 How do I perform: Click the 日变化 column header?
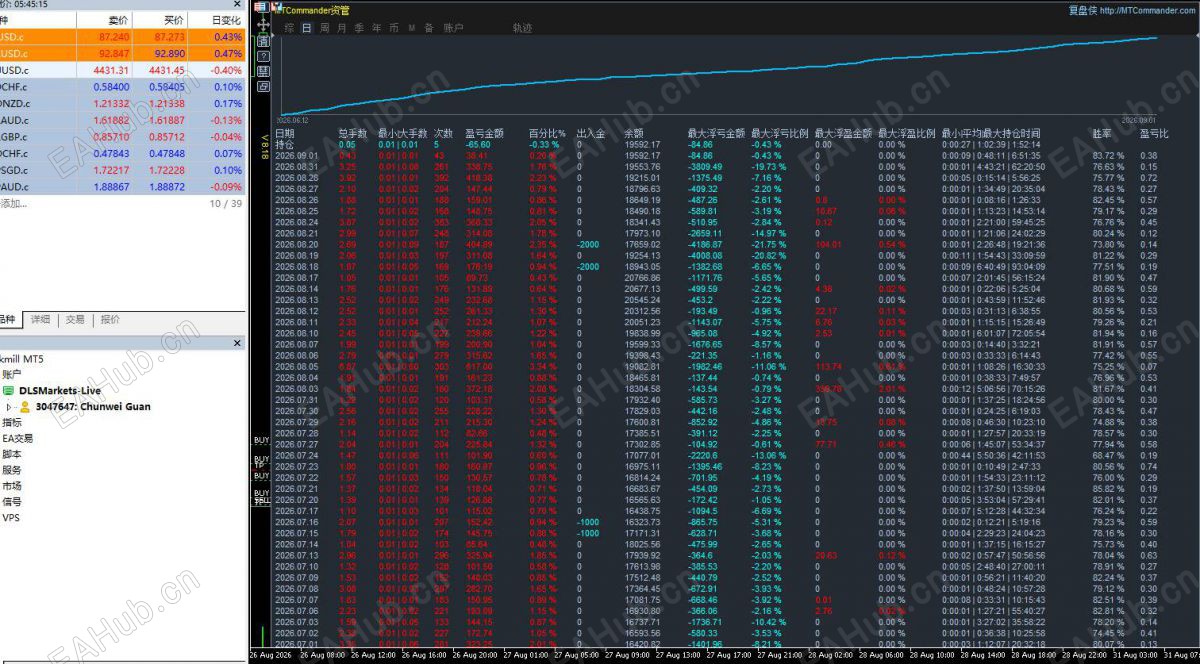tap(227, 20)
